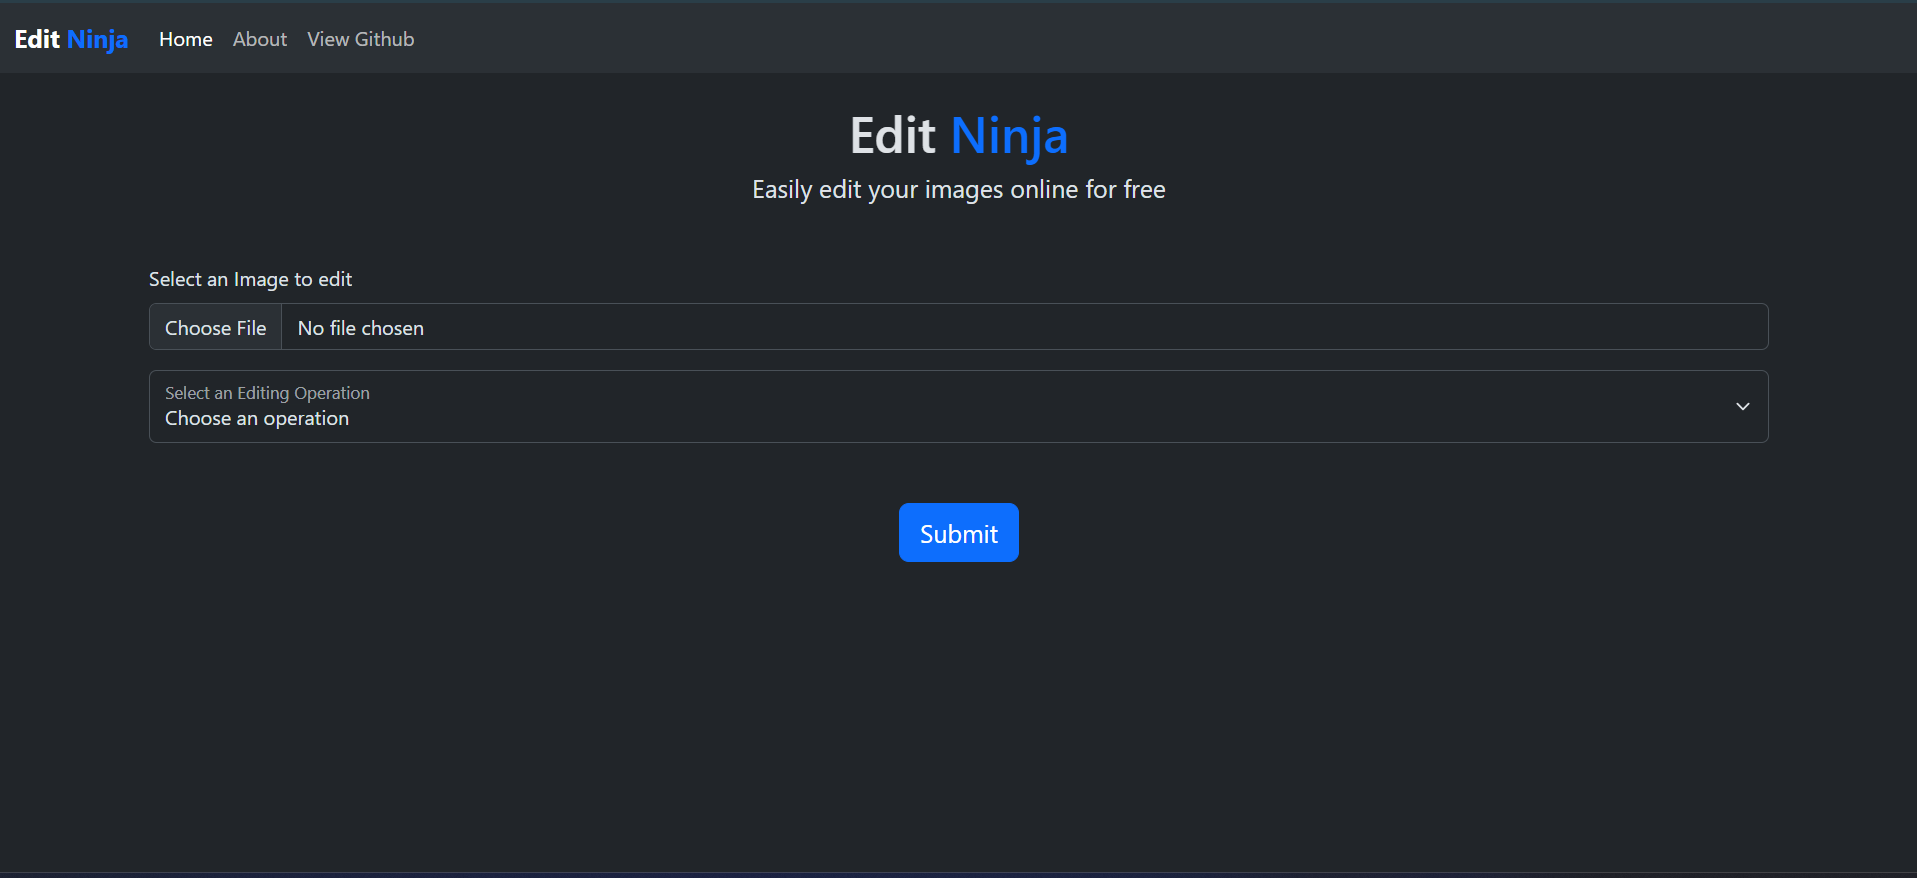Expand the editing operation chevron arrow
The image size is (1917, 878).
(x=1742, y=406)
